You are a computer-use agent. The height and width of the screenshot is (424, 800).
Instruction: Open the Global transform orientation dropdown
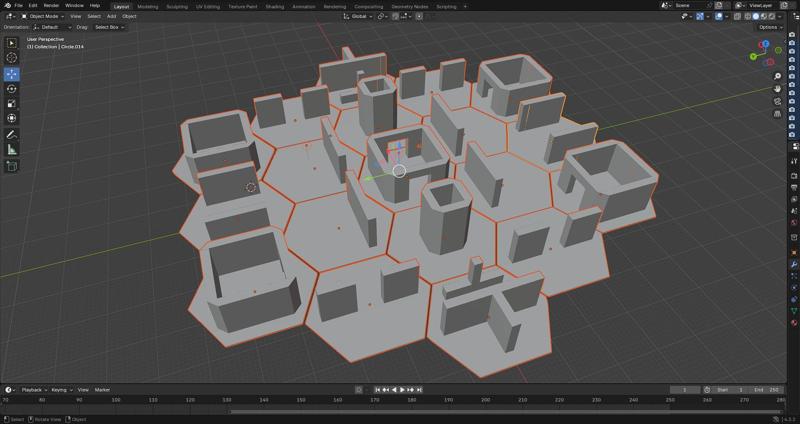357,16
